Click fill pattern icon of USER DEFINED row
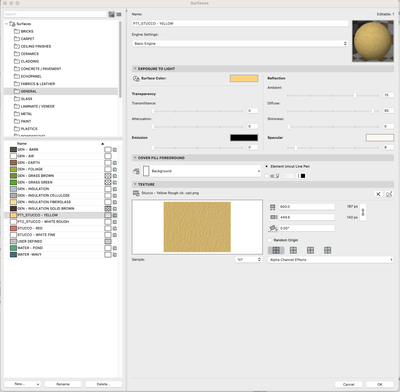Image resolution: width=400 pixels, height=392 pixels. coord(108,241)
